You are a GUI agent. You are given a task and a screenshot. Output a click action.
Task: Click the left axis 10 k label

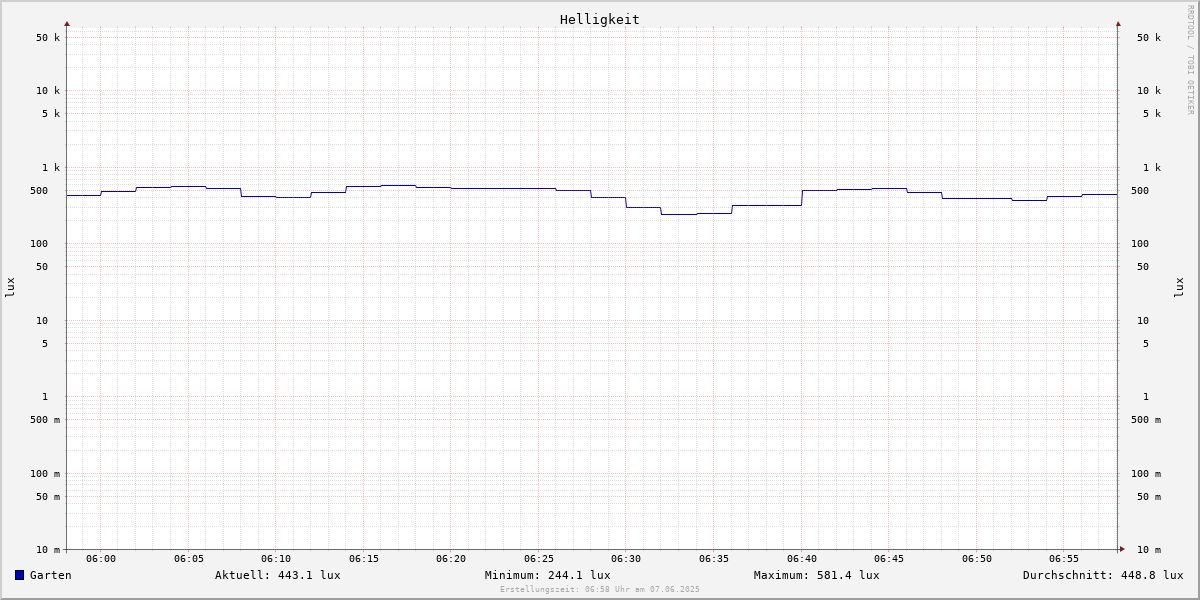click(48, 91)
